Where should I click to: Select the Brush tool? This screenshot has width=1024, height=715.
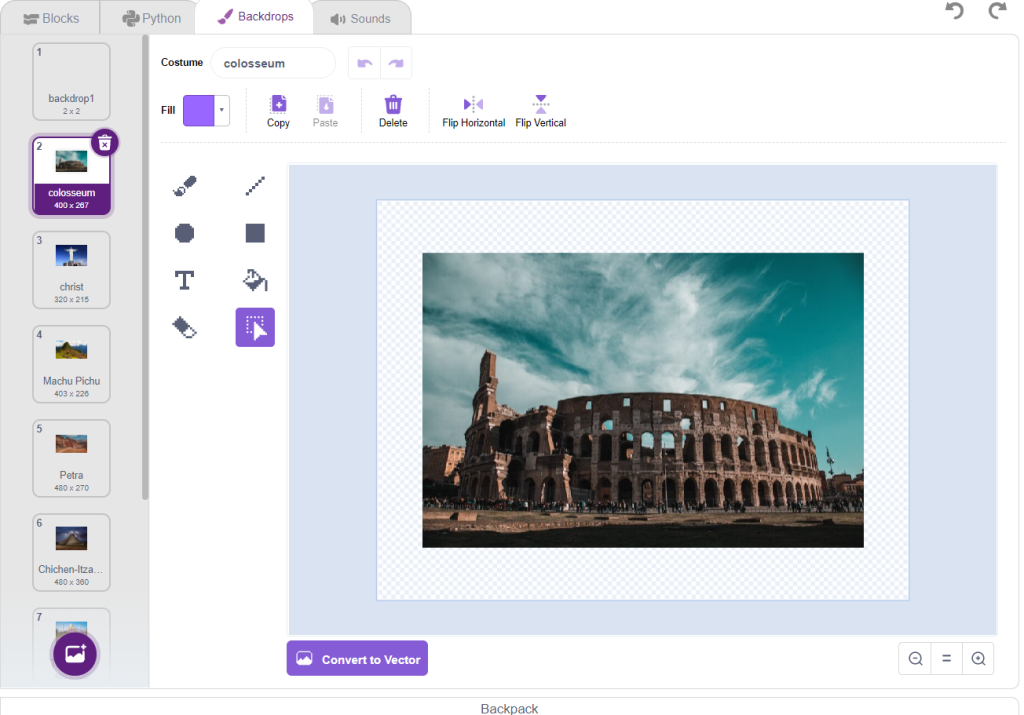pos(185,186)
